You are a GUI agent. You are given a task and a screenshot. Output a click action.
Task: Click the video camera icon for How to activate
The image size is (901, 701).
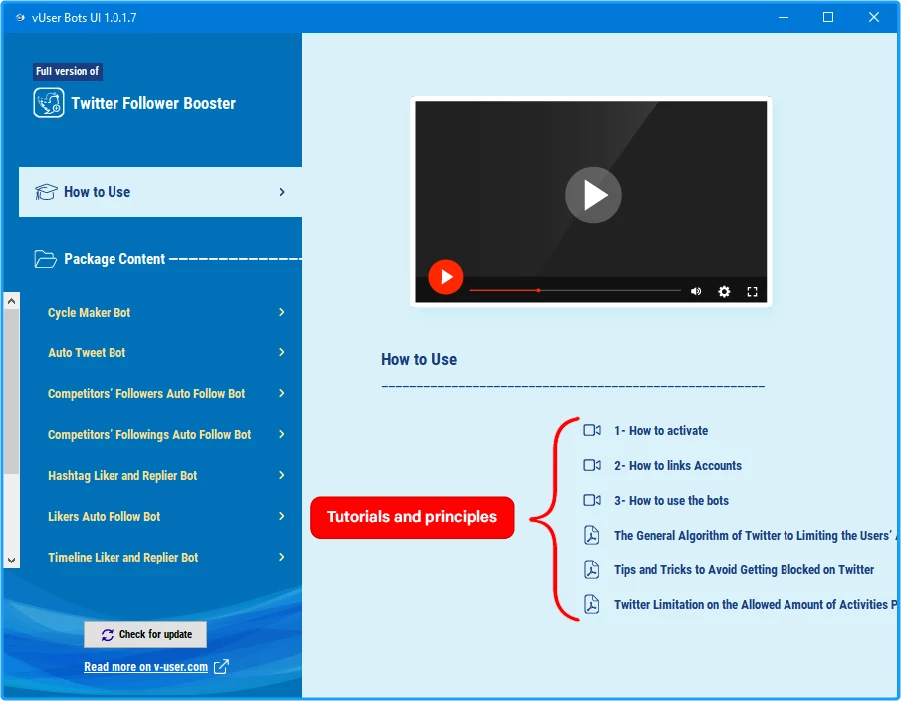[x=592, y=430]
